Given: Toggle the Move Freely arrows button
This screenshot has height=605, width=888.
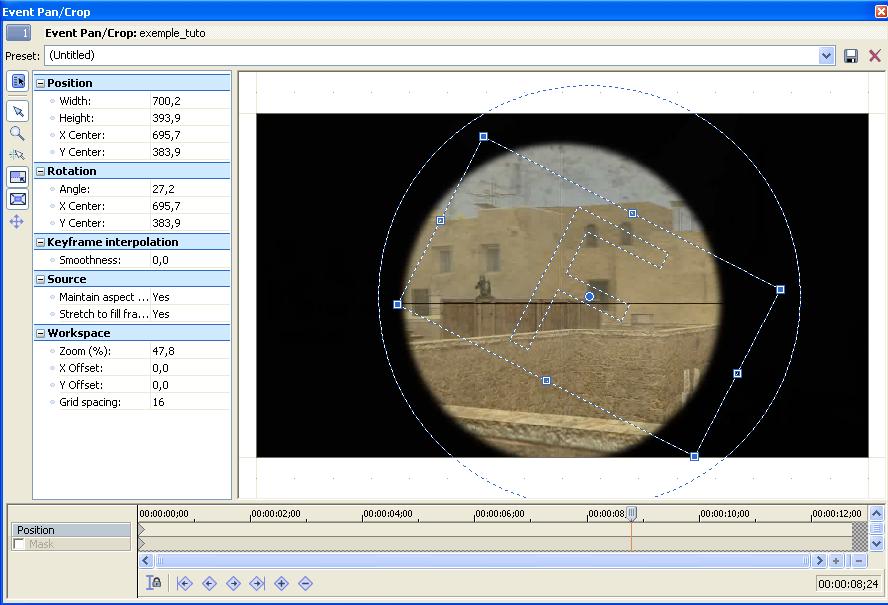Looking at the screenshot, I should [17, 221].
